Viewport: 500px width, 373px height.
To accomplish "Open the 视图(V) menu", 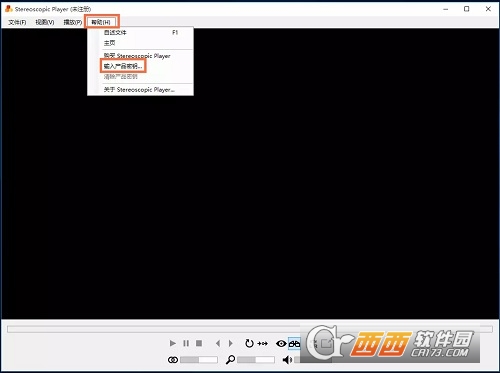I will [45, 22].
